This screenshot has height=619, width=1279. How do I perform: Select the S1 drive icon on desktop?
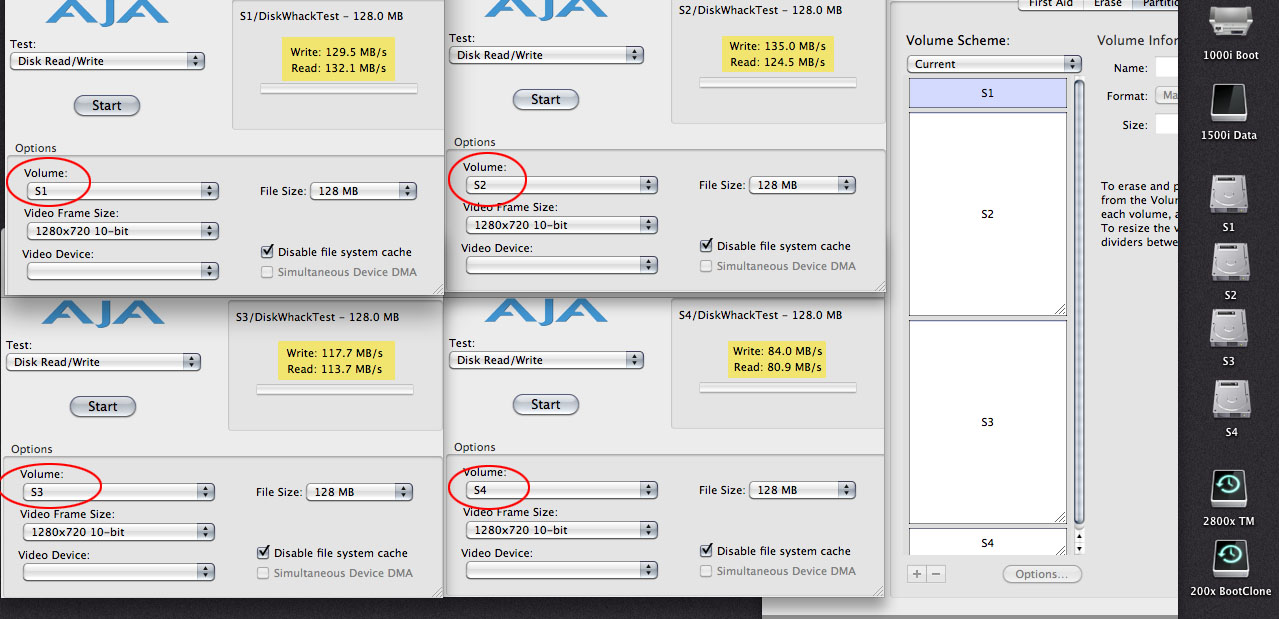click(1229, 194)
